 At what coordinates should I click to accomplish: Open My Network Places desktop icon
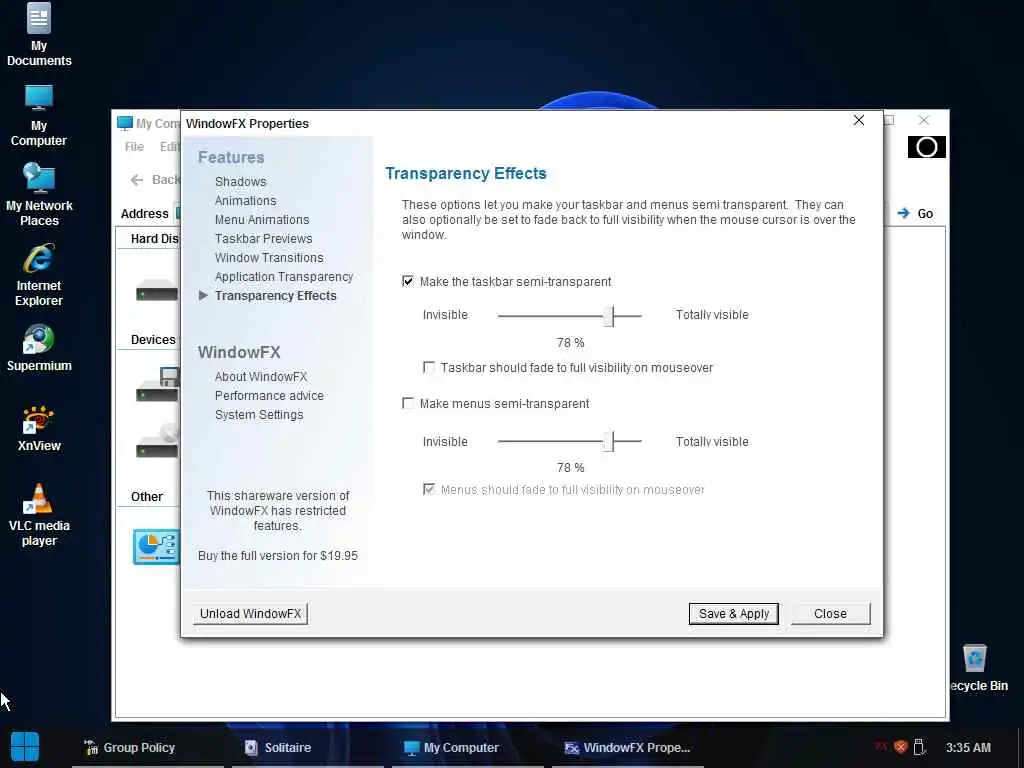39,195
